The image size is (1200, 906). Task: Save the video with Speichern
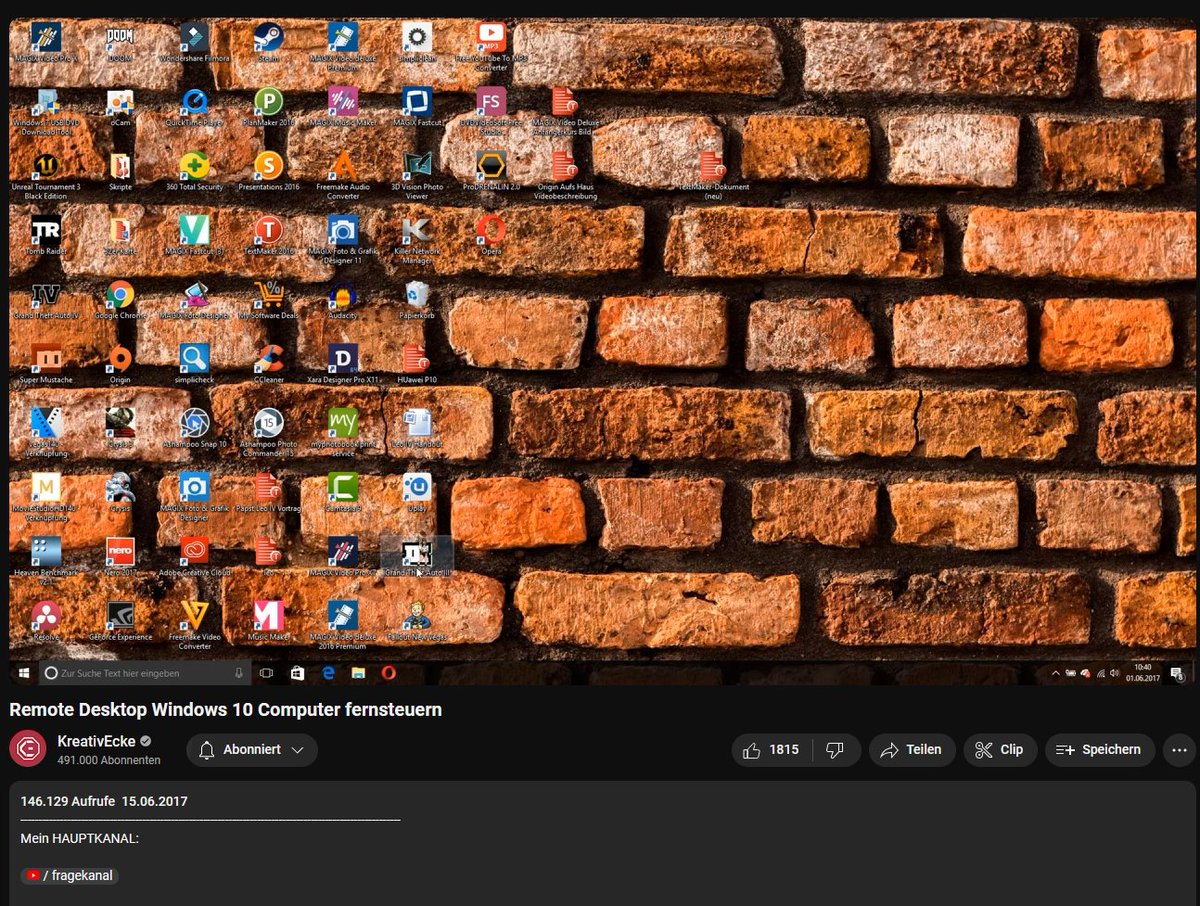click(x=1099, y=750)
